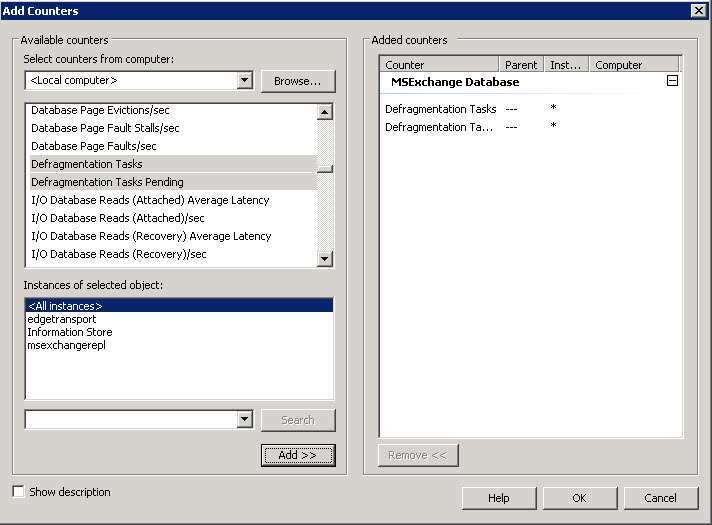
Task: Click the Browse button
Action: click(x=297, y=80)
